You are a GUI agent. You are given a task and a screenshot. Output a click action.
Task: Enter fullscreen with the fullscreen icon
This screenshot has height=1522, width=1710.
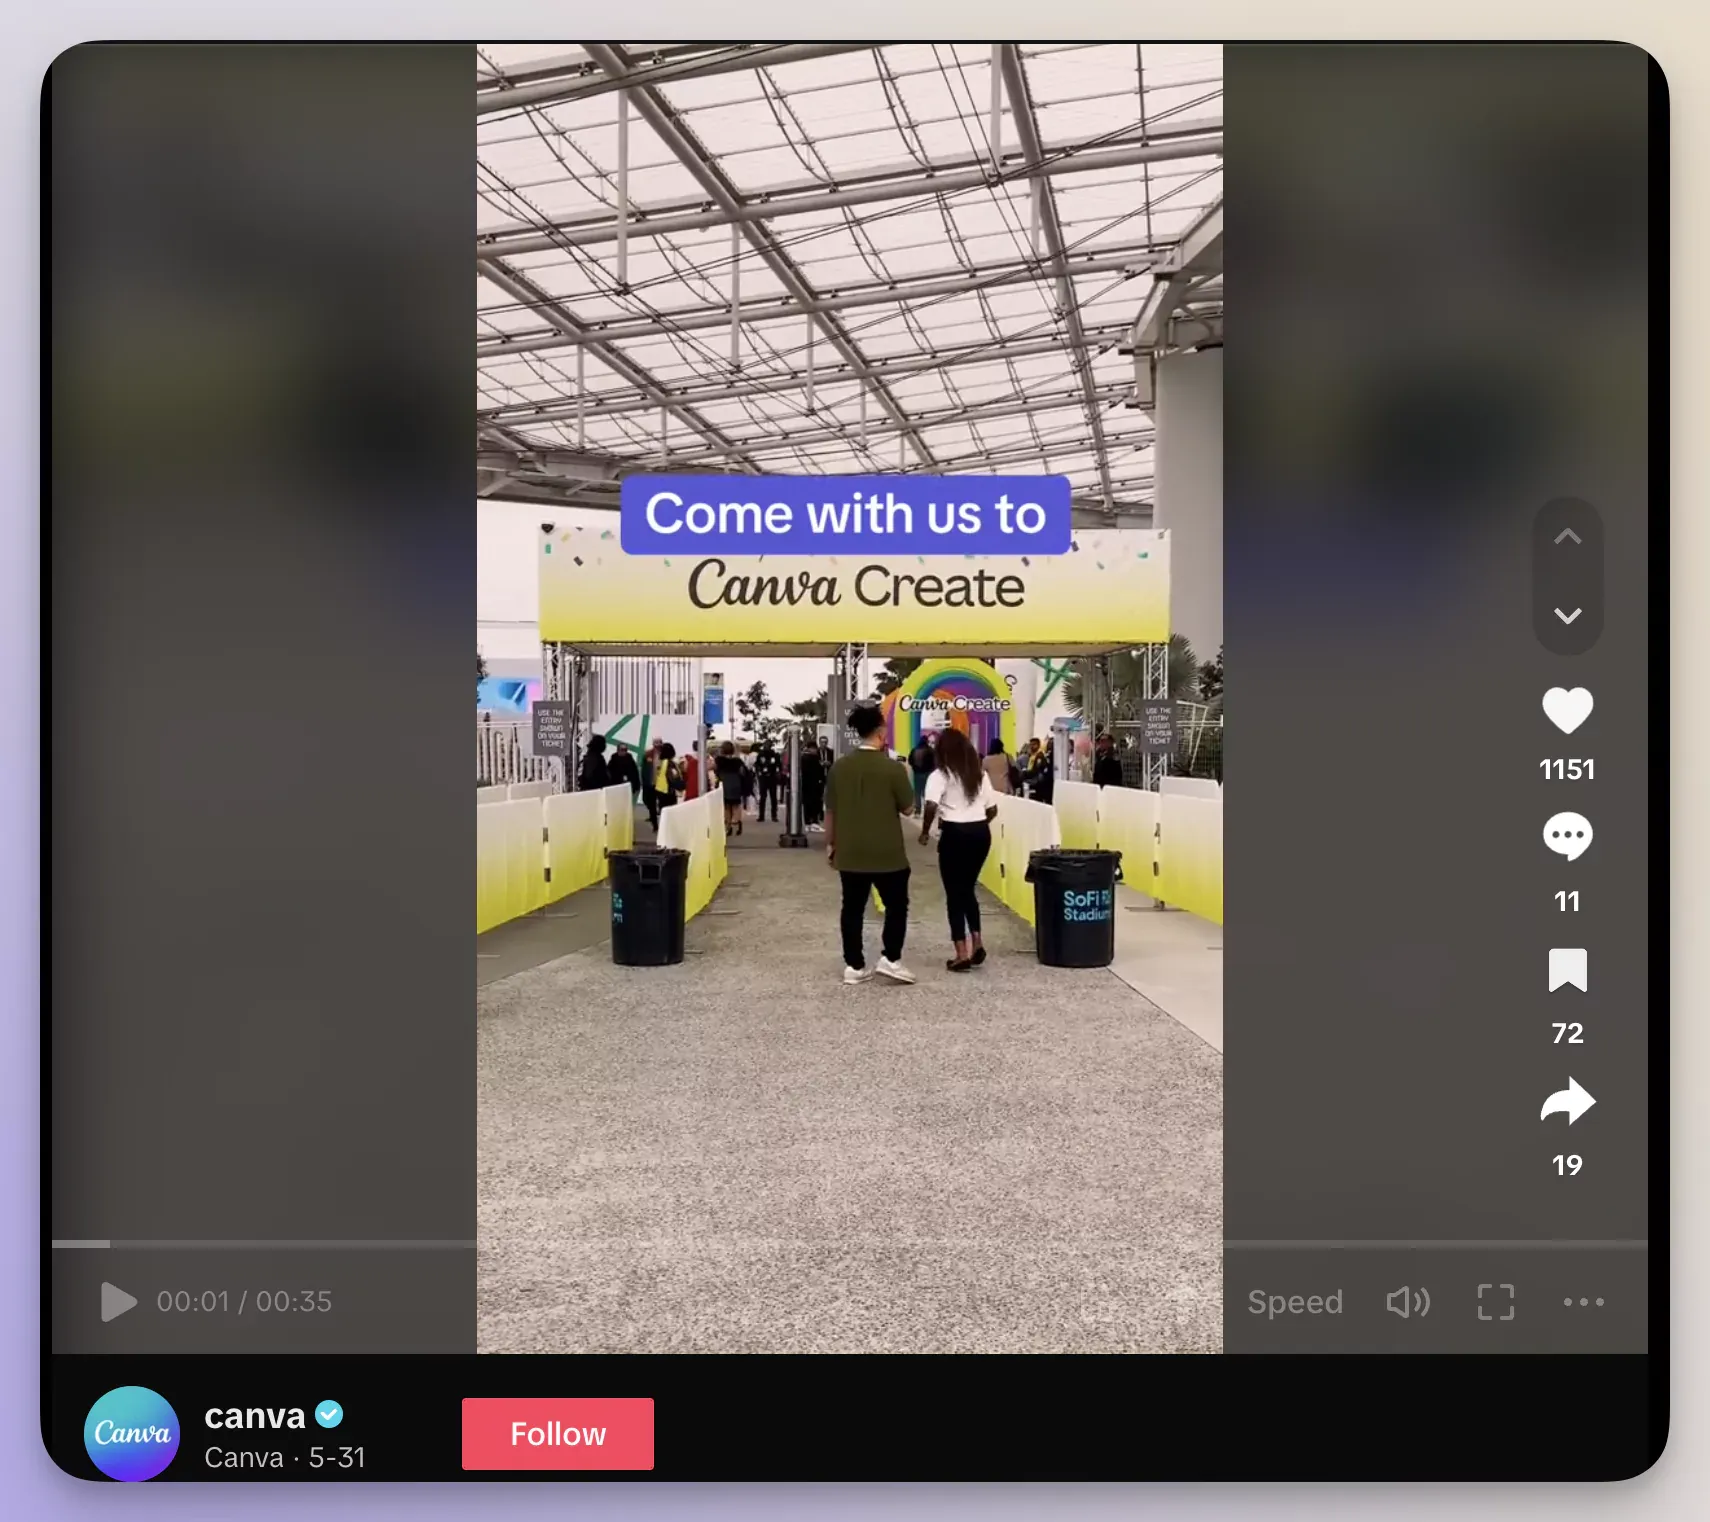click(1496, 1302)
